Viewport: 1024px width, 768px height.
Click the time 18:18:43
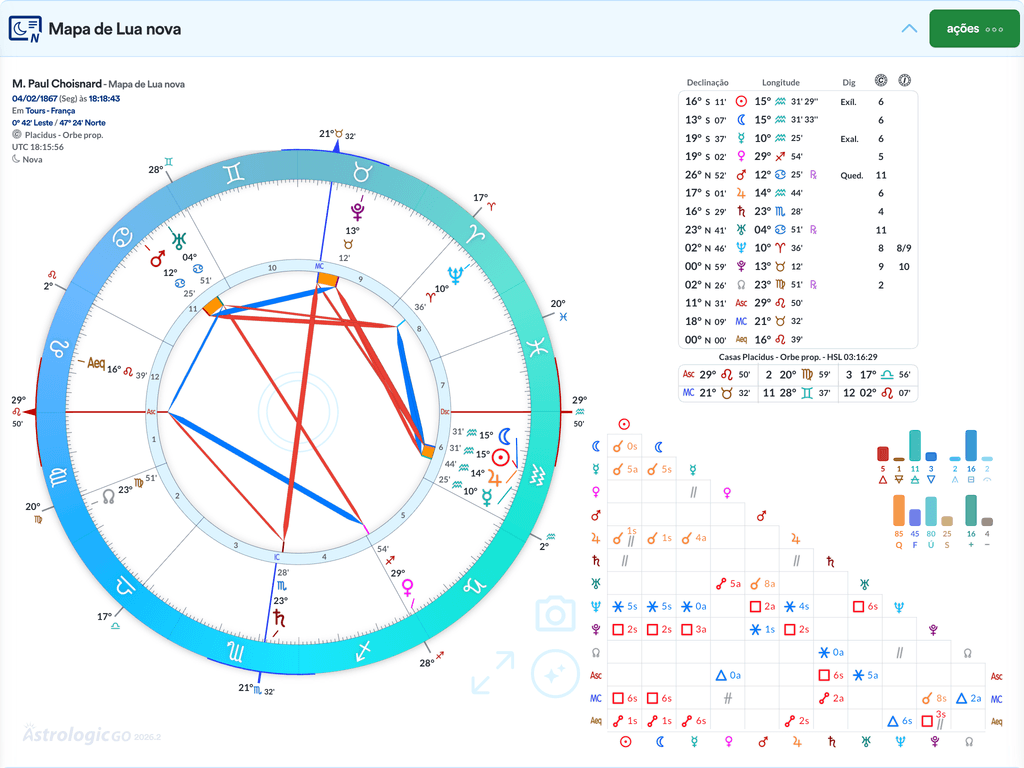tap(104, 99)
